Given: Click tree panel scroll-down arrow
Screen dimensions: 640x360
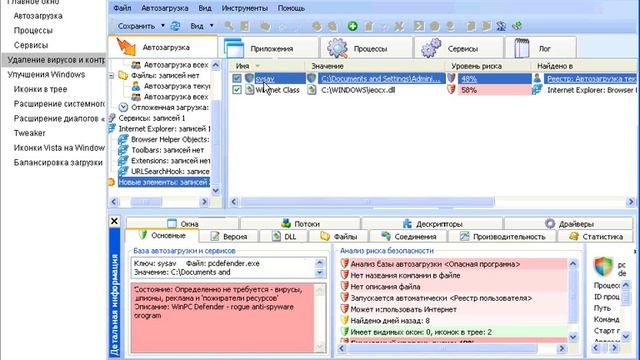Looking at the screenshot, I should [x=216, y=191].
